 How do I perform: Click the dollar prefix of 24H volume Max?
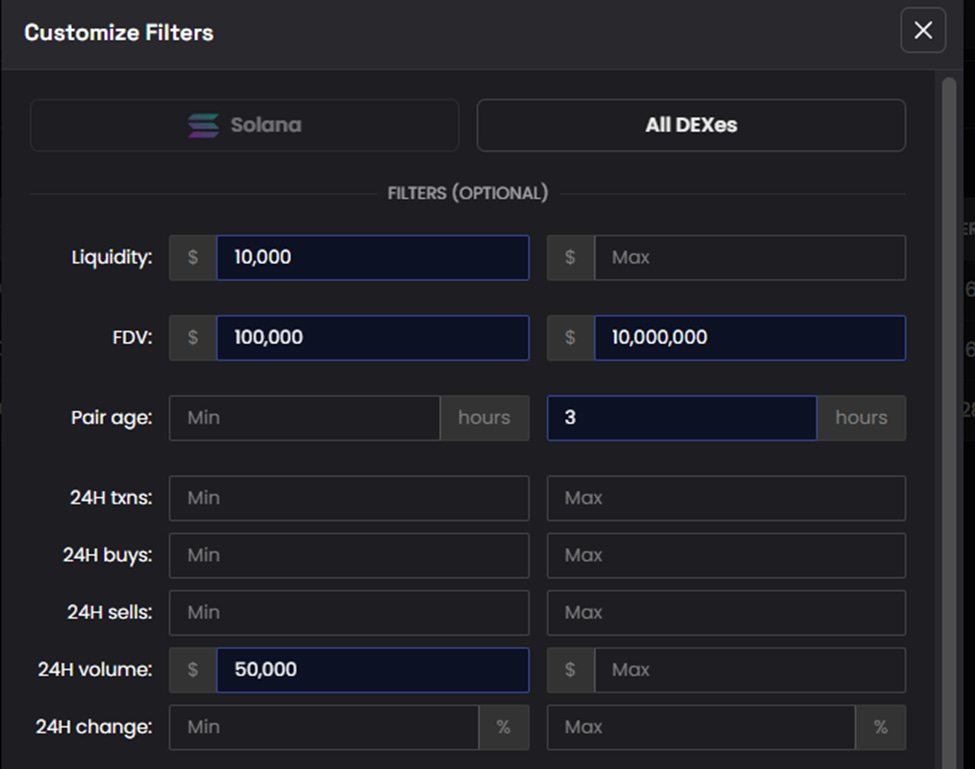coord(570,670)
